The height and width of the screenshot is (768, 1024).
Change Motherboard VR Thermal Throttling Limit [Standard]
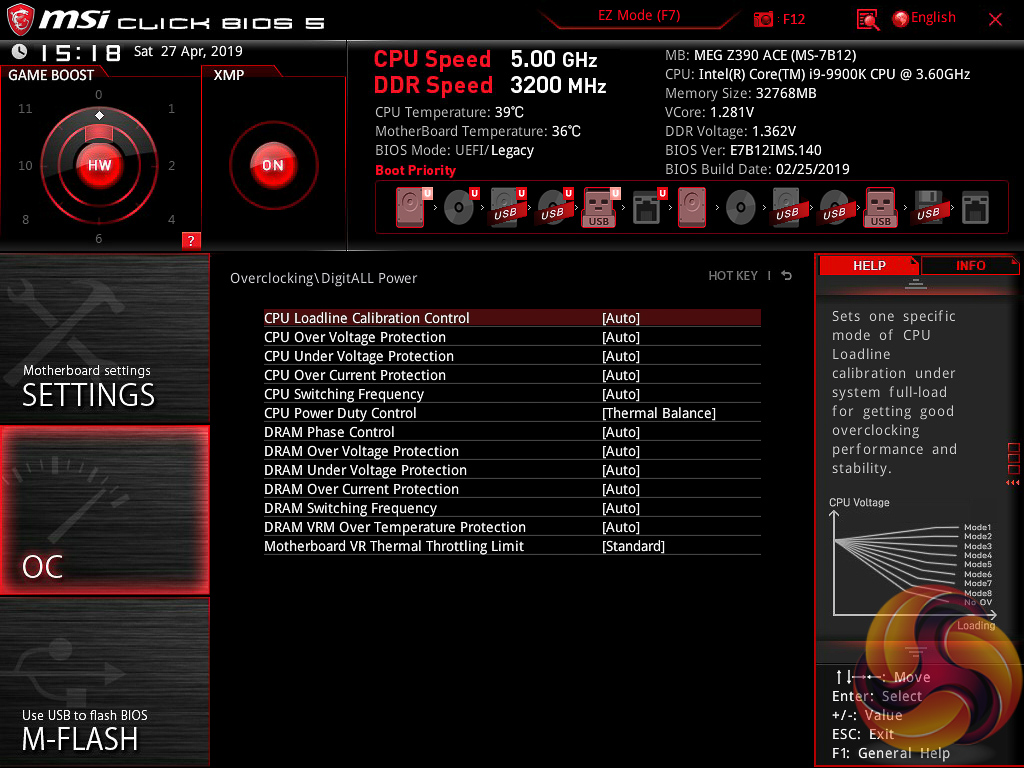(633, 546)
